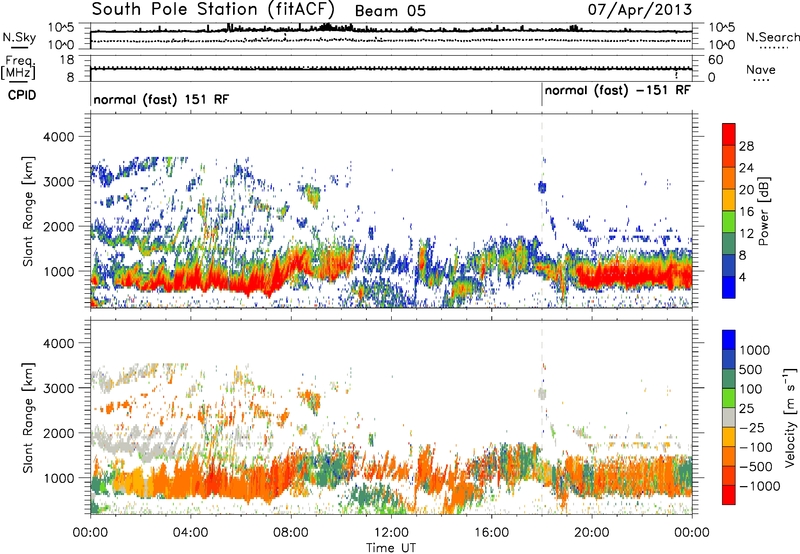Click the CPID change marker line at 18:00
800x554 pixels.
click(x=542, y=95)
